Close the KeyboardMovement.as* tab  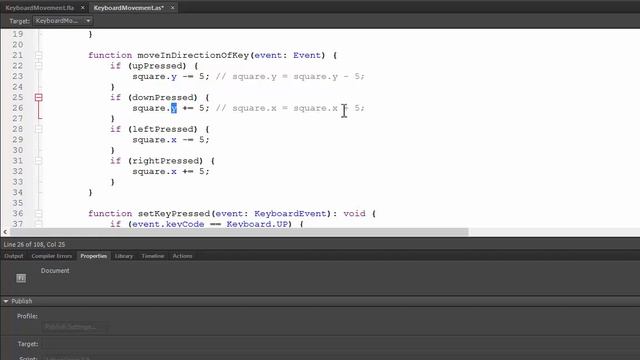173,7
